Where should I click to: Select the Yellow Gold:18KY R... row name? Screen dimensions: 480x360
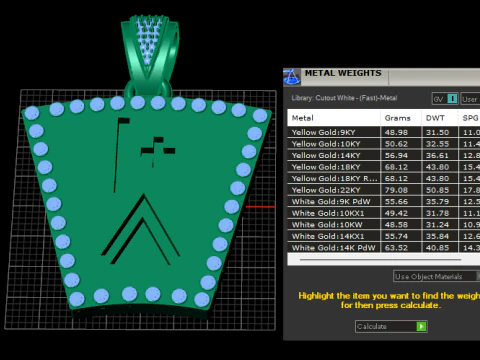tap(334, 178)
